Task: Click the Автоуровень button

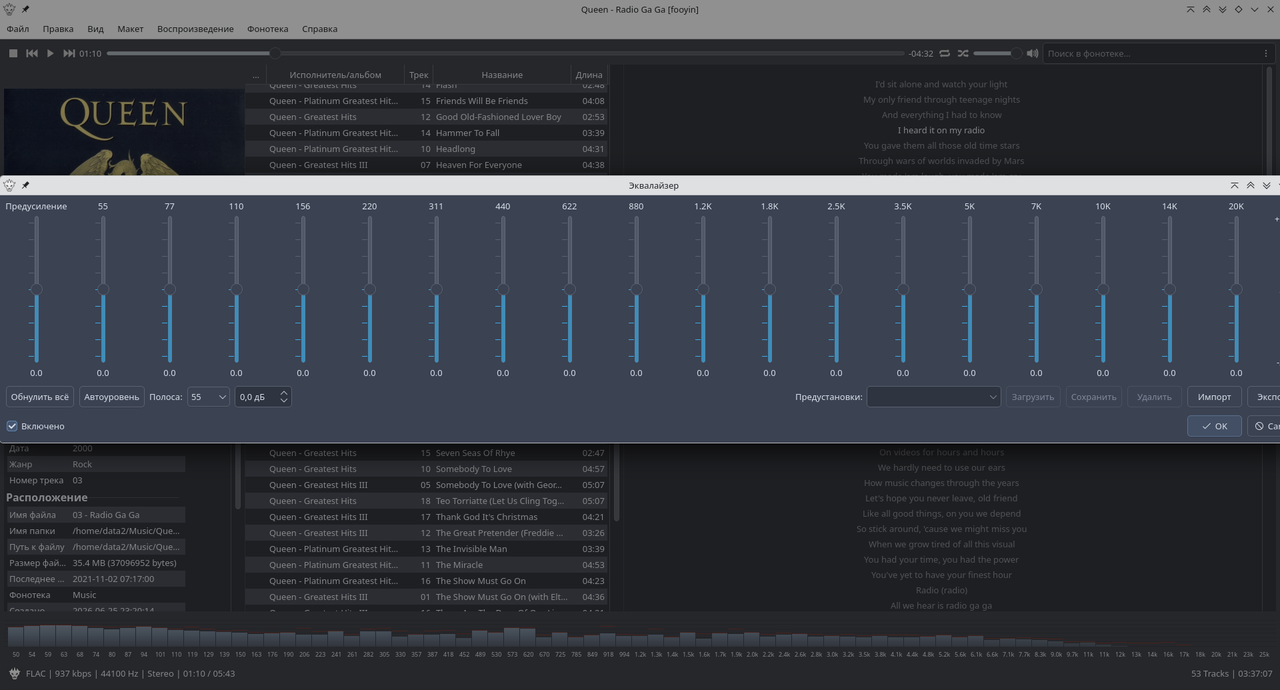Action: tap(112, 397)
